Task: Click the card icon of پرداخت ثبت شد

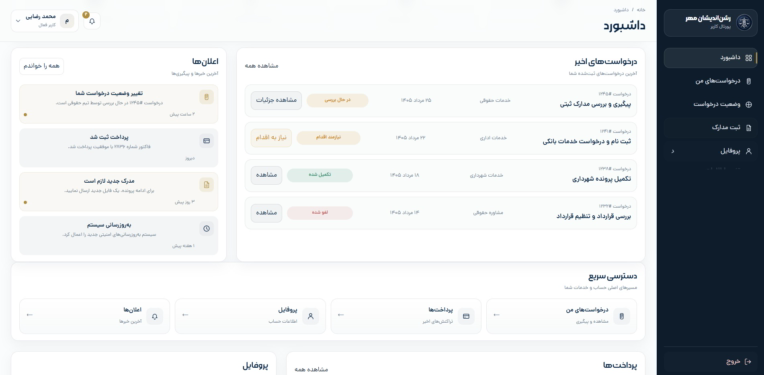Action: (x=206, y=141)
